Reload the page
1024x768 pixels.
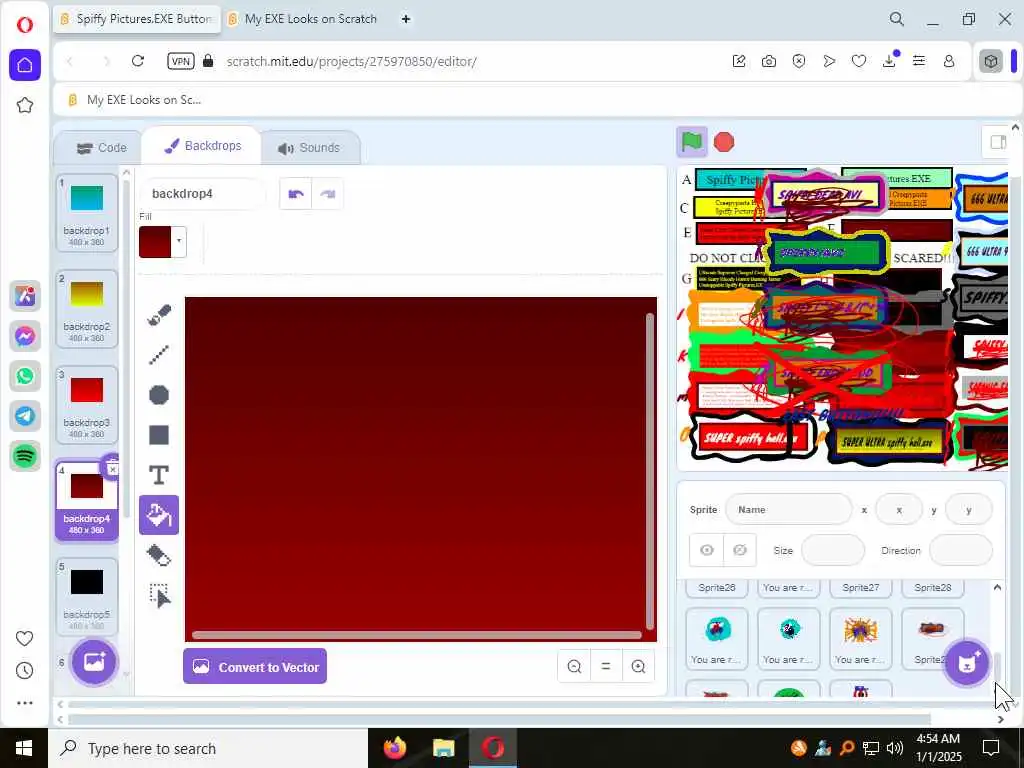[x=138, y=61]
